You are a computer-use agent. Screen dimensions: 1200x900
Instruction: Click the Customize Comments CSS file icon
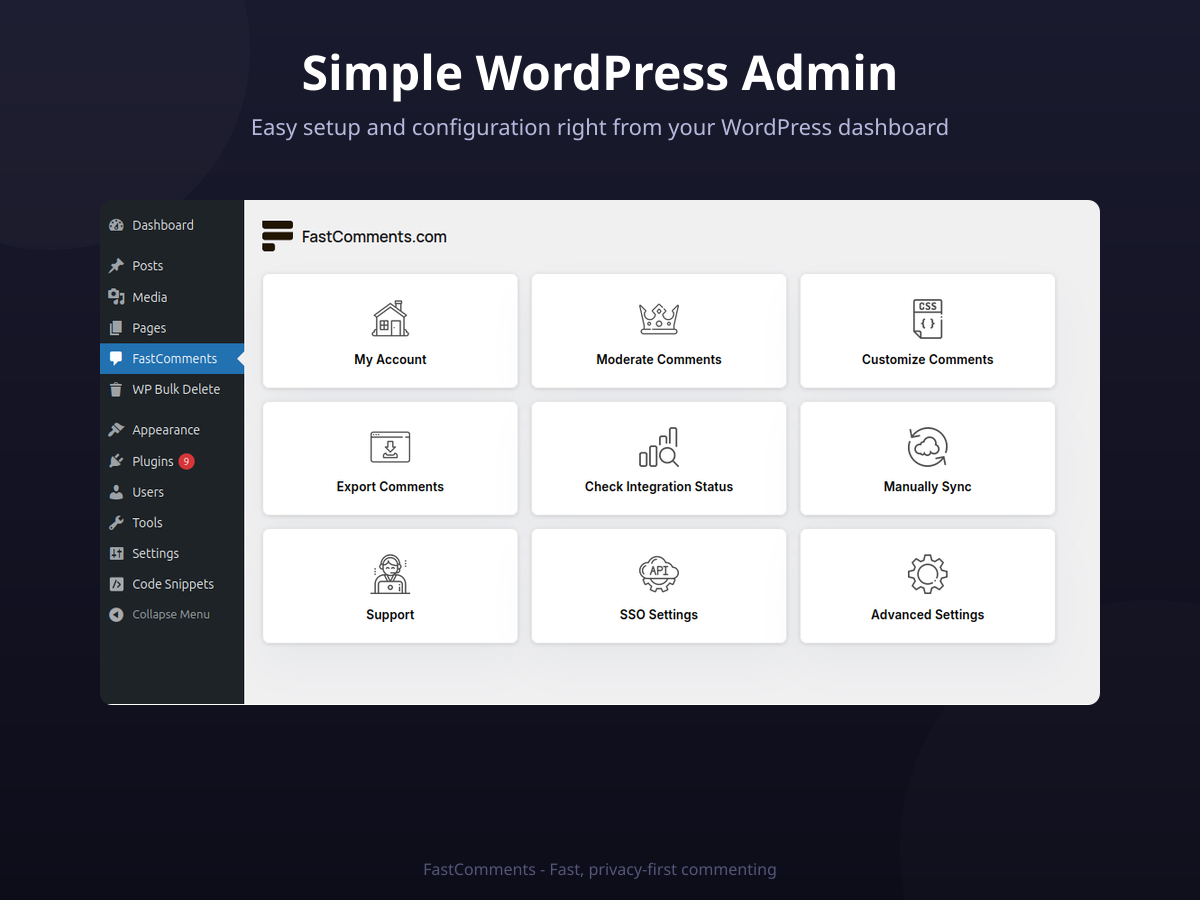click(928, 319)
